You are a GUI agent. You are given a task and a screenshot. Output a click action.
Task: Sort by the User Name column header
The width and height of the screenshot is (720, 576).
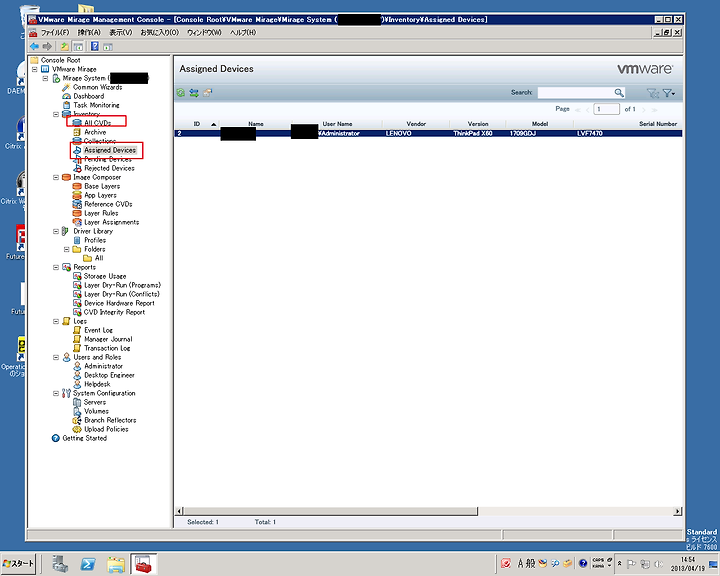click(x=337, y=124)
